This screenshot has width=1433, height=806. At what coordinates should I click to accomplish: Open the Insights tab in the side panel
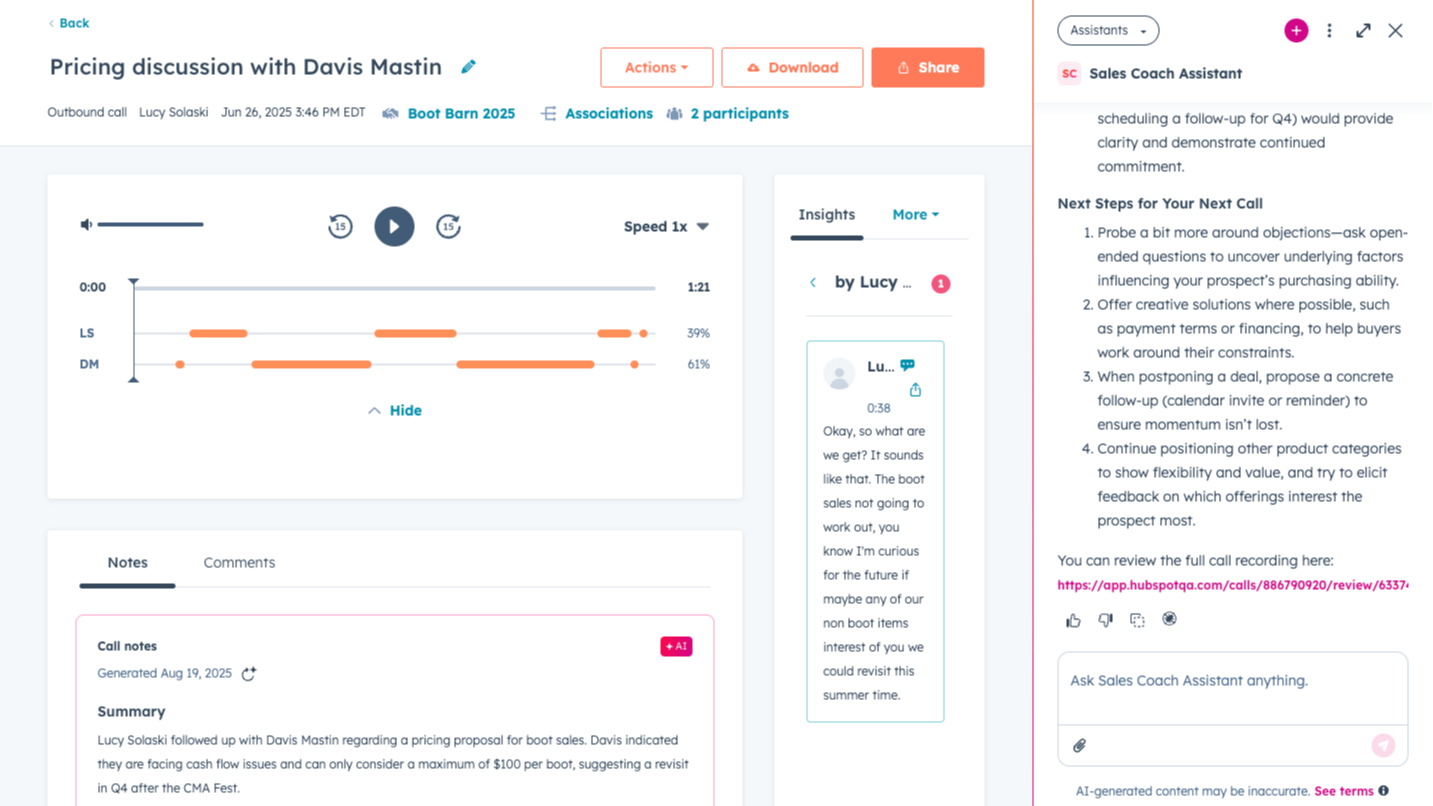pos(826,214)
